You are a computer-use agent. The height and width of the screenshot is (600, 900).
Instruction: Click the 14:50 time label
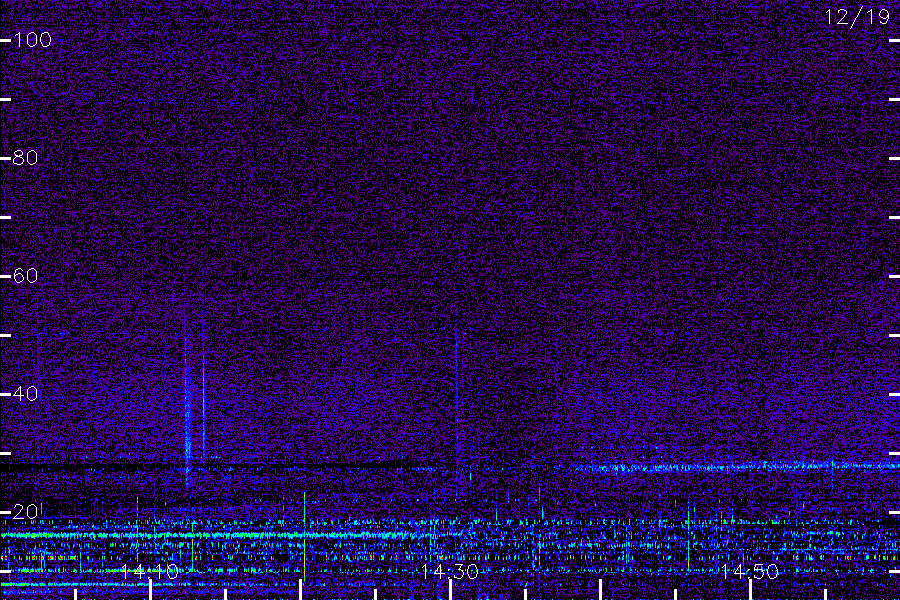tap(750, 571)
